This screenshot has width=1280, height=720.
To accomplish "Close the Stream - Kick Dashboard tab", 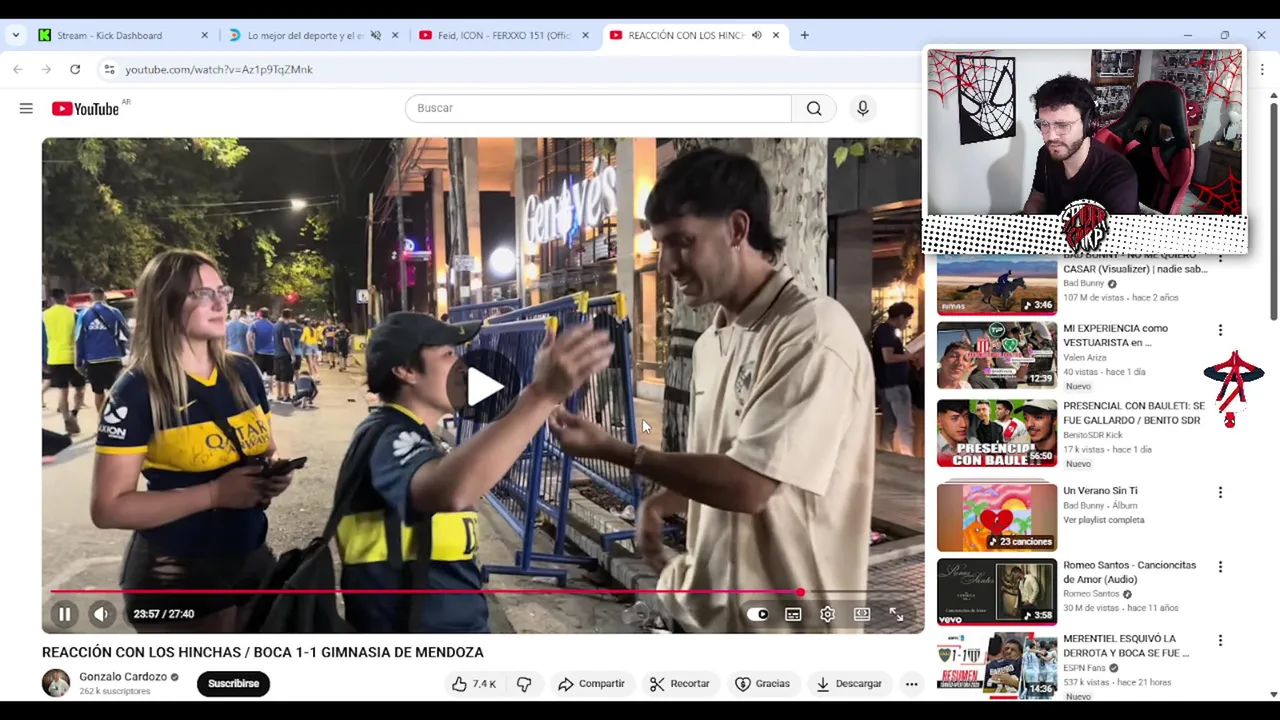I will click(204, 35).
